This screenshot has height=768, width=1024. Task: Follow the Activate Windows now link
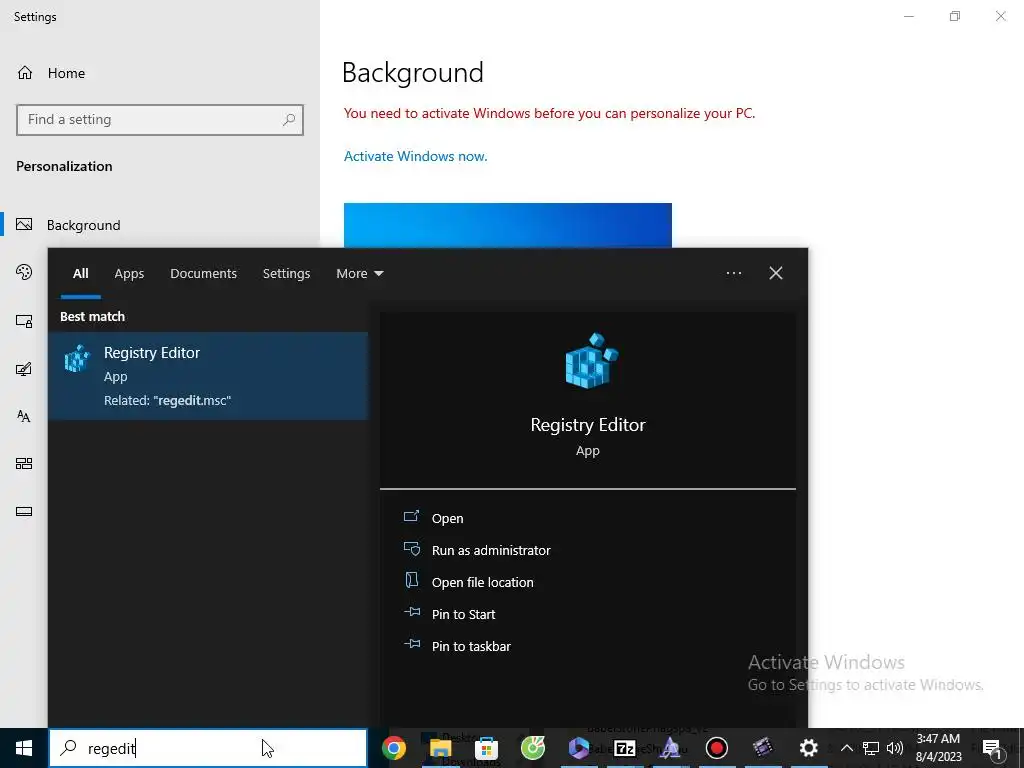pyautogui.click(x=415, y=156)
